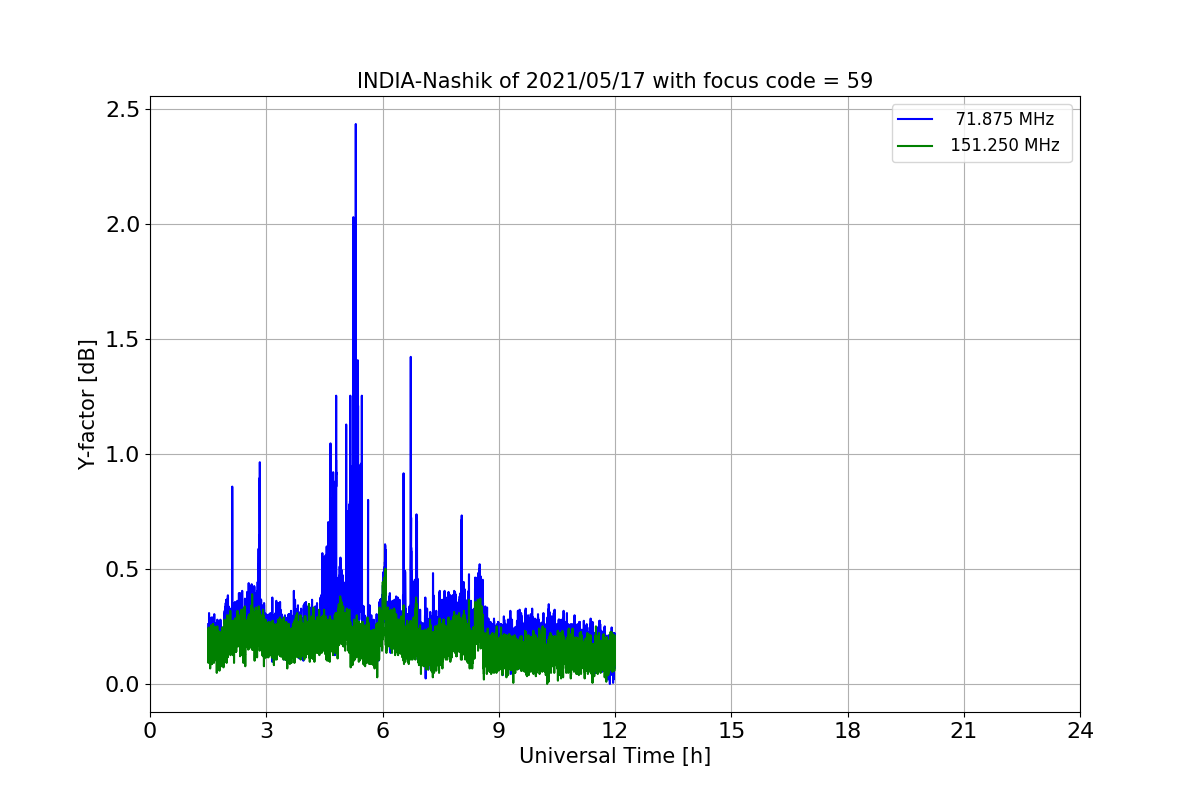
Task: Click the 0.5 tick on the y-axis
Action: (x=123, y=569)
